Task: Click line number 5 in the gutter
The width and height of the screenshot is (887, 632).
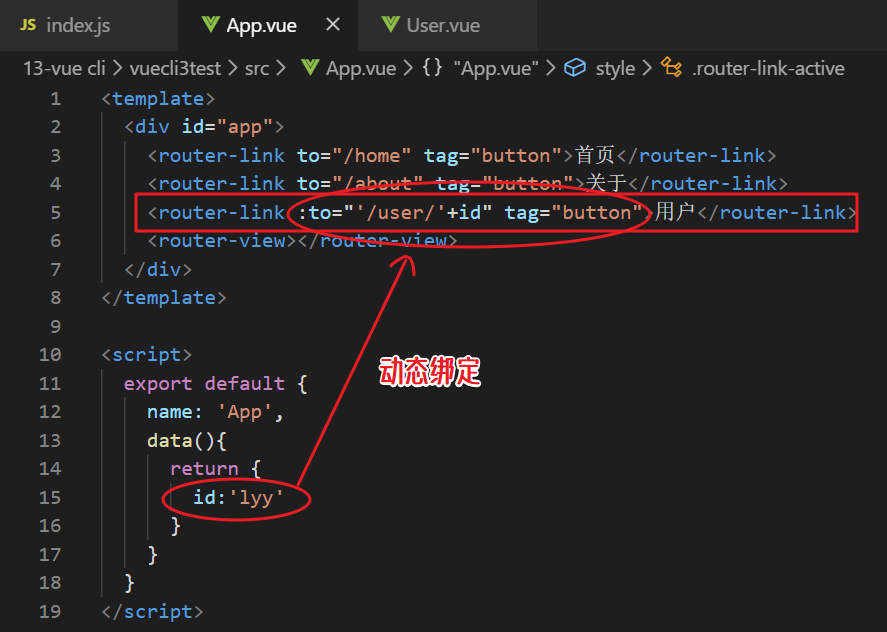Action: point(55,213)
